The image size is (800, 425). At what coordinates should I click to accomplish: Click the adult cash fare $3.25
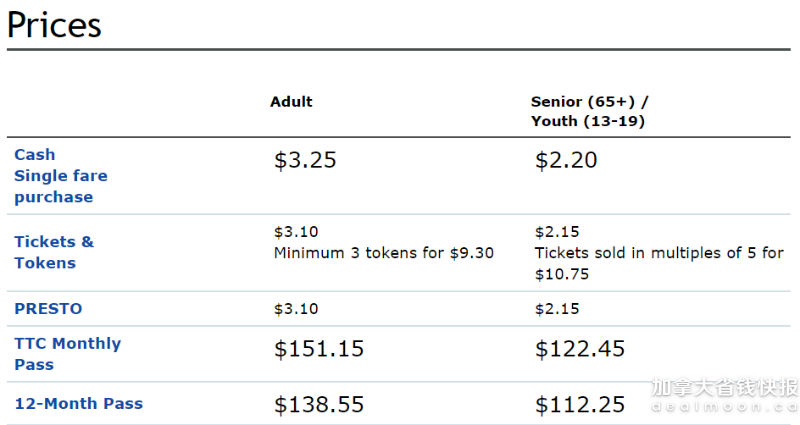(x=305, y=160)
